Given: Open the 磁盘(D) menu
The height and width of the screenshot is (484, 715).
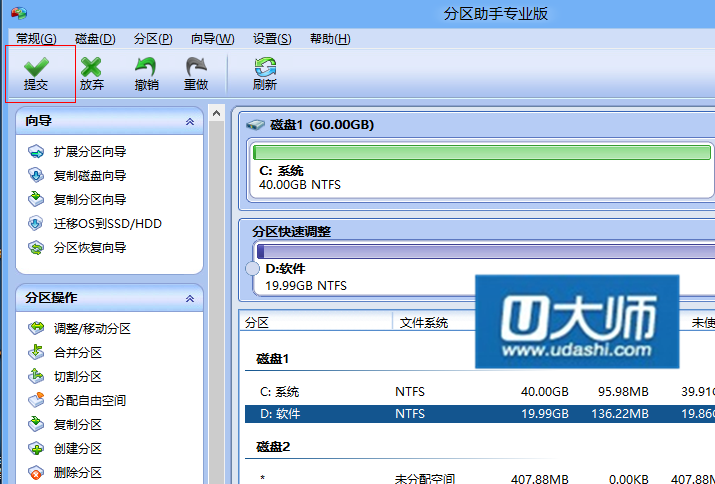Looking at the screenshot, I should coord(94,39).
